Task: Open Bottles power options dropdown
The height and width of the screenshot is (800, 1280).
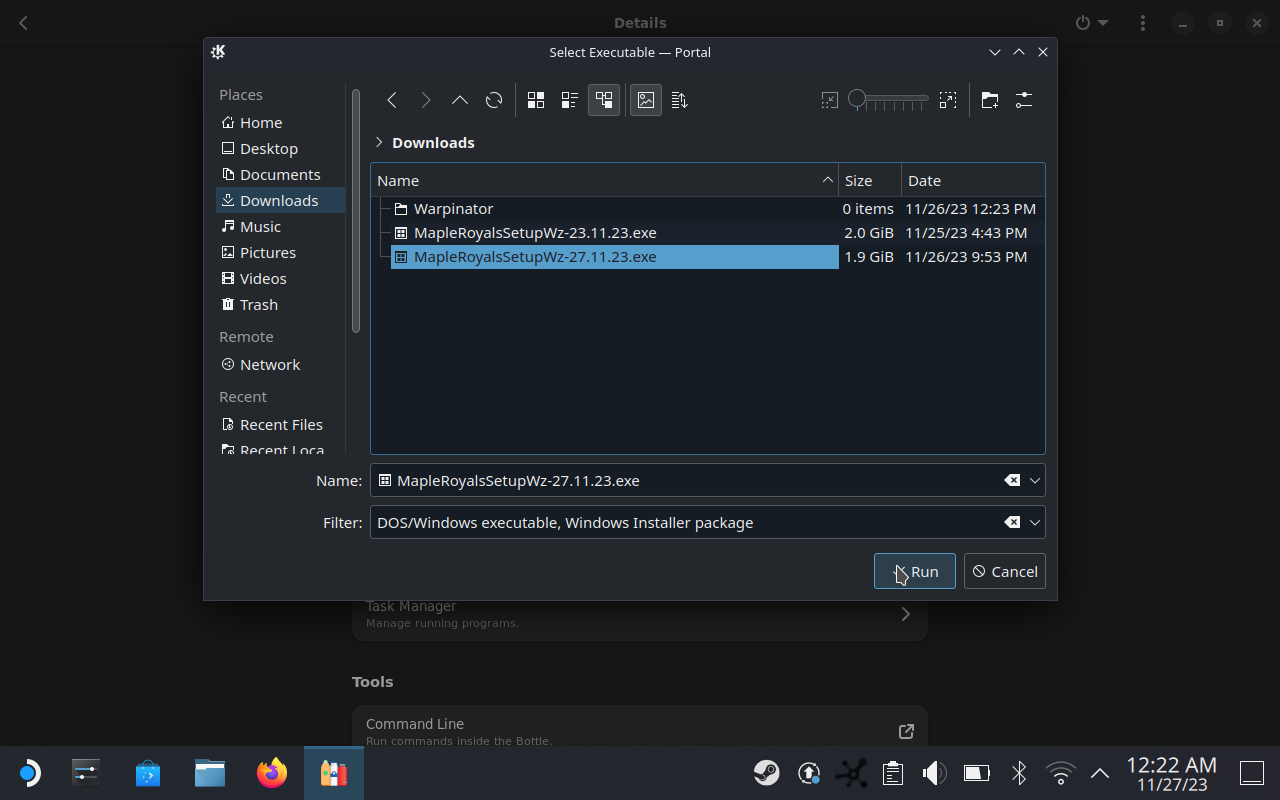Action: [x=1091, y=22]
